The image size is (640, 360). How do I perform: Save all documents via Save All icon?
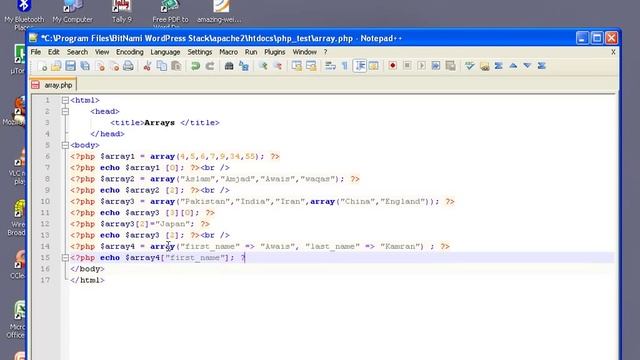(x=85, y=66)
